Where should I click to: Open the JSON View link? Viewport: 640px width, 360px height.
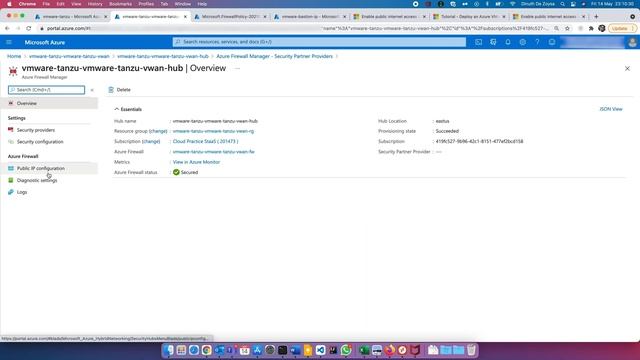611,109
